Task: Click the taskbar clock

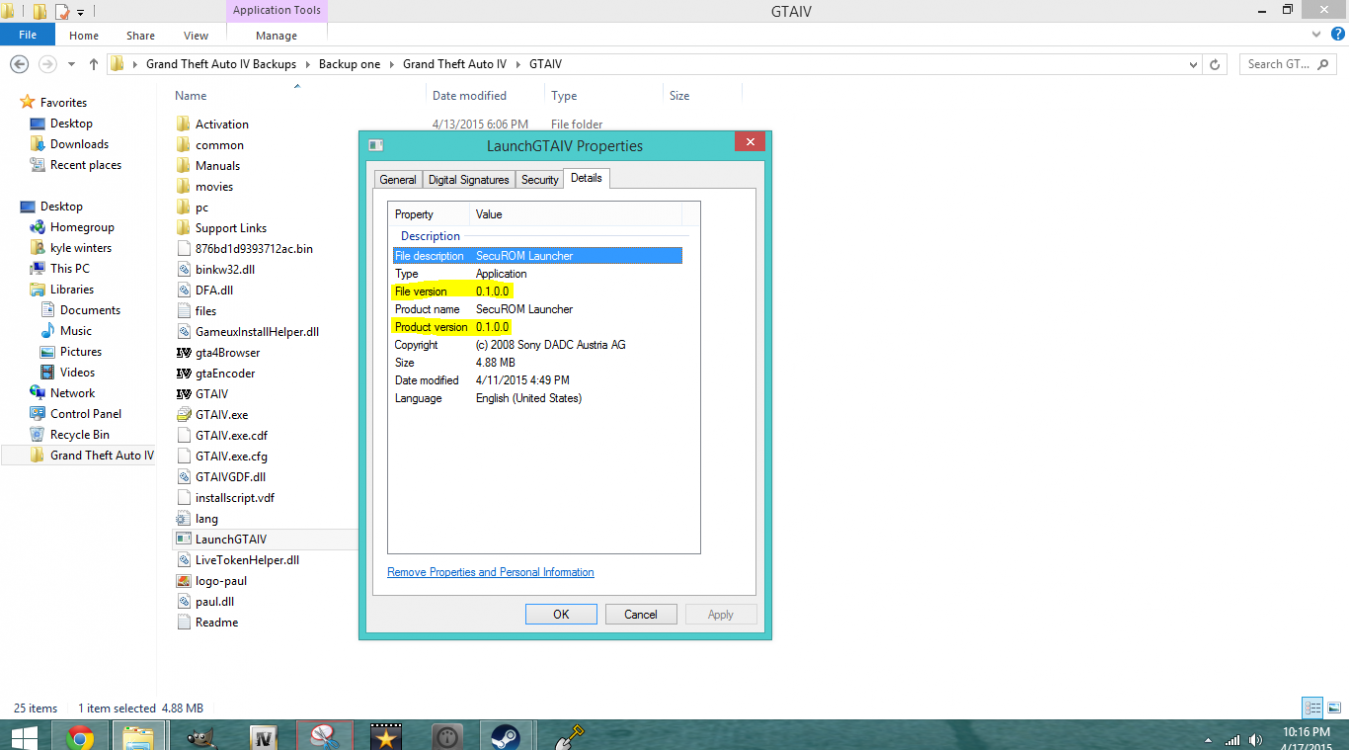Action: (x=1305, y=739)
